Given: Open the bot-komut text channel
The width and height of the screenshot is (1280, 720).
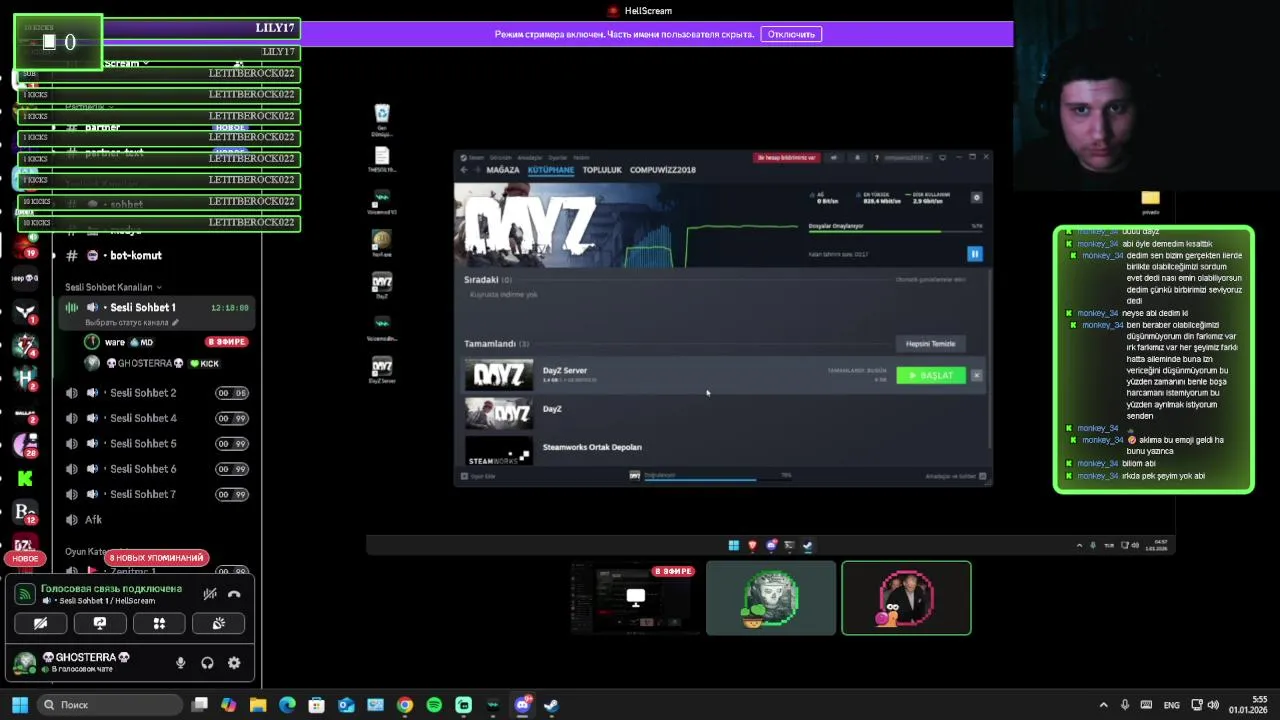Looking at the screenshot, I should 155,256.
